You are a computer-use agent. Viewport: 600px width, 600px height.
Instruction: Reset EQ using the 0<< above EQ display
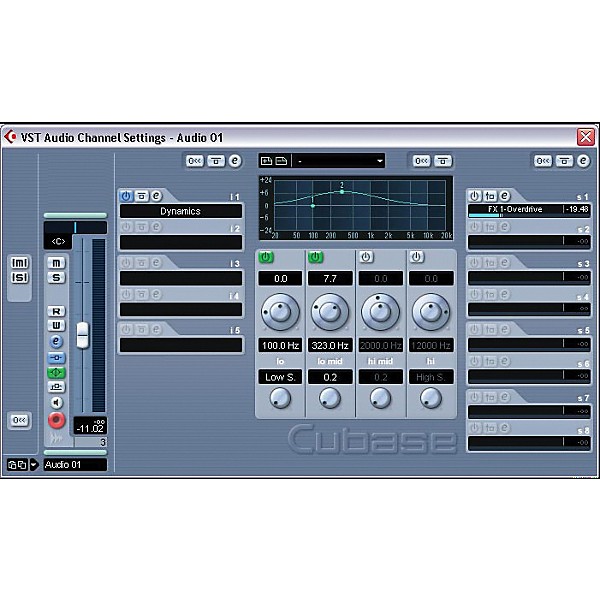[422, 161]
